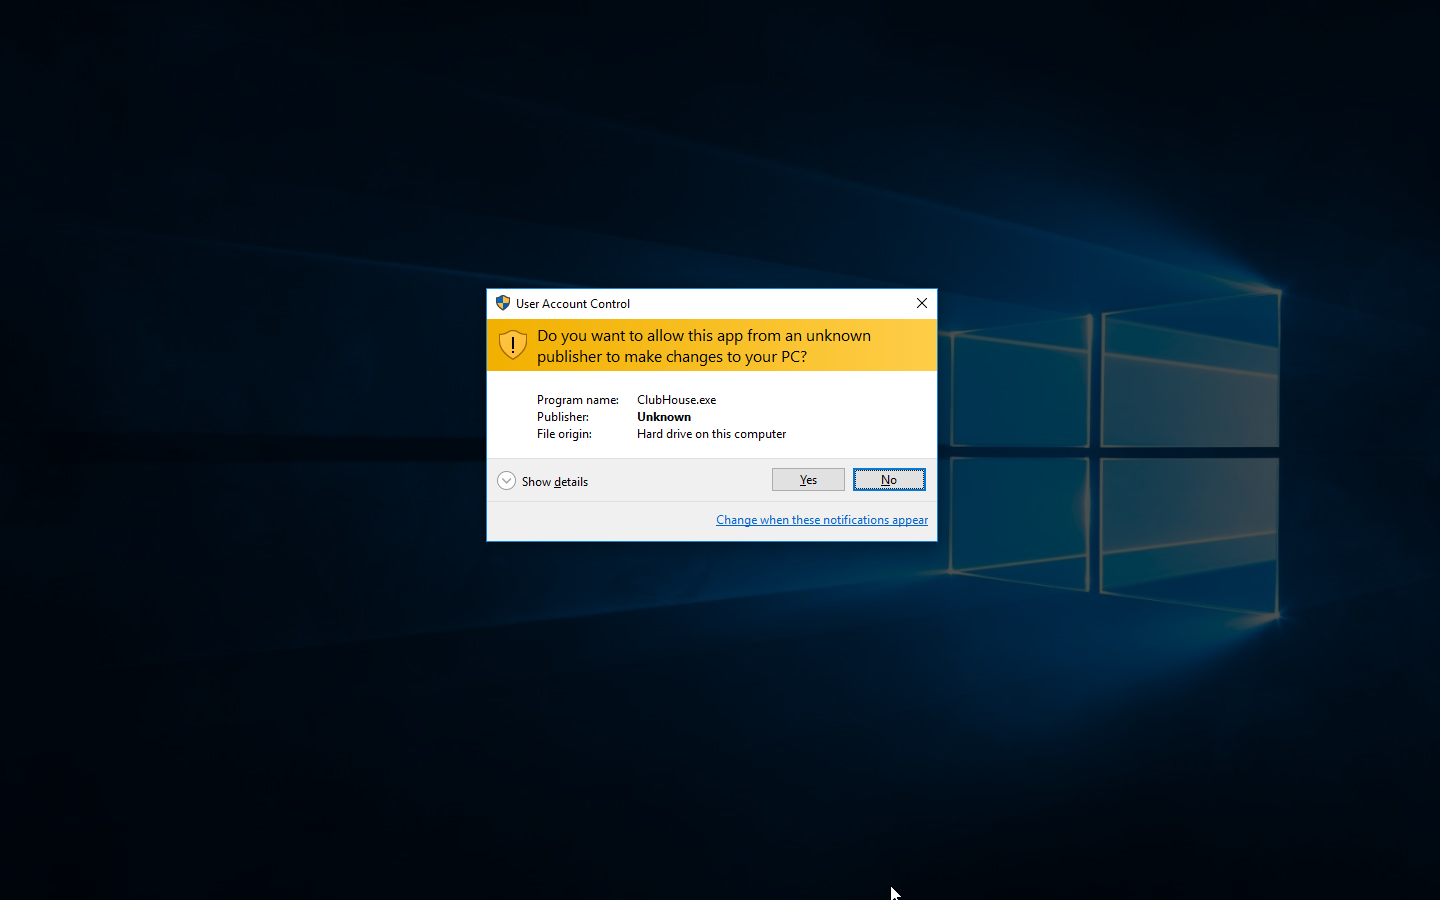Close the User Account Control dialog

[922, 303]
